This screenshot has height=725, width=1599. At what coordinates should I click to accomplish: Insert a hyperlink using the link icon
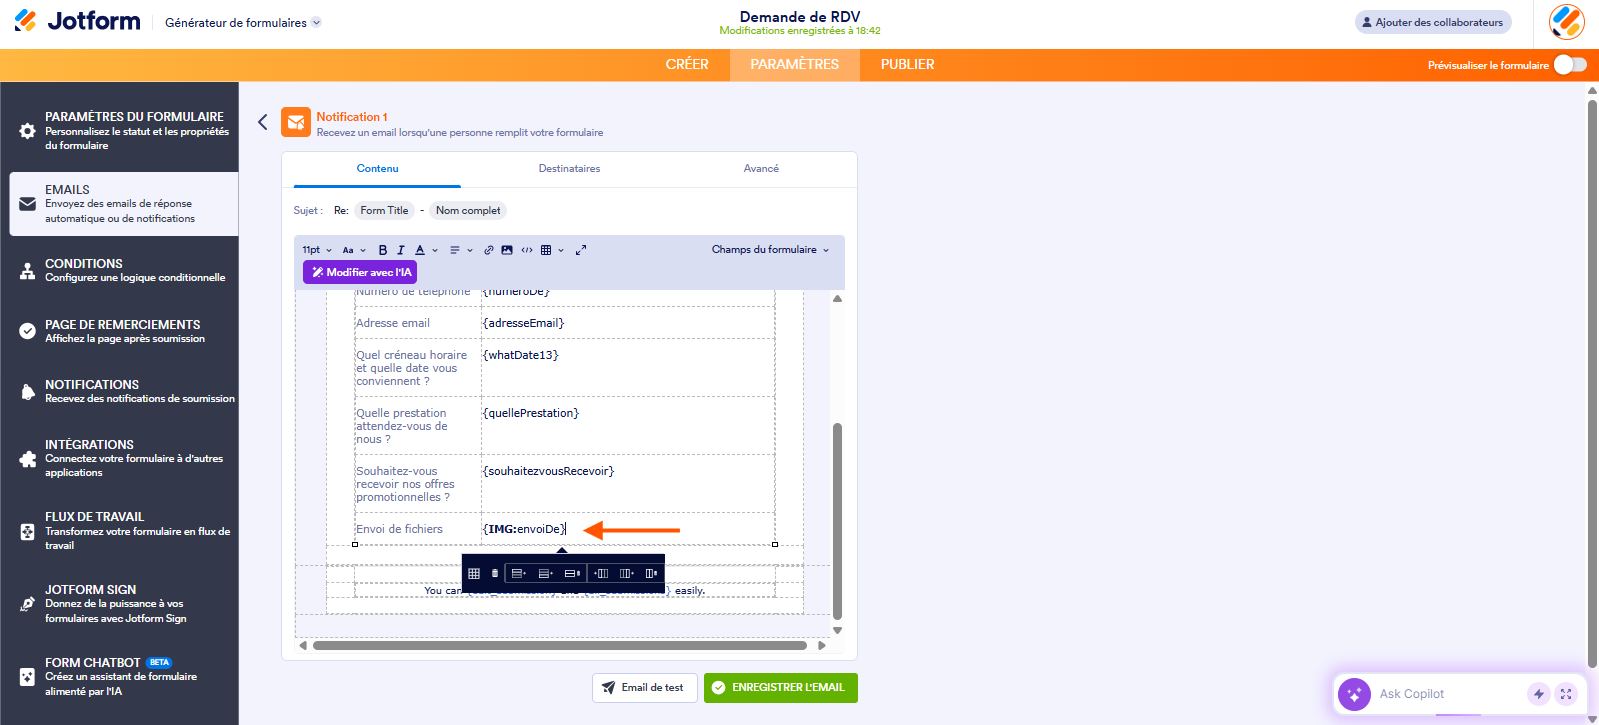[x=489, y=250]
